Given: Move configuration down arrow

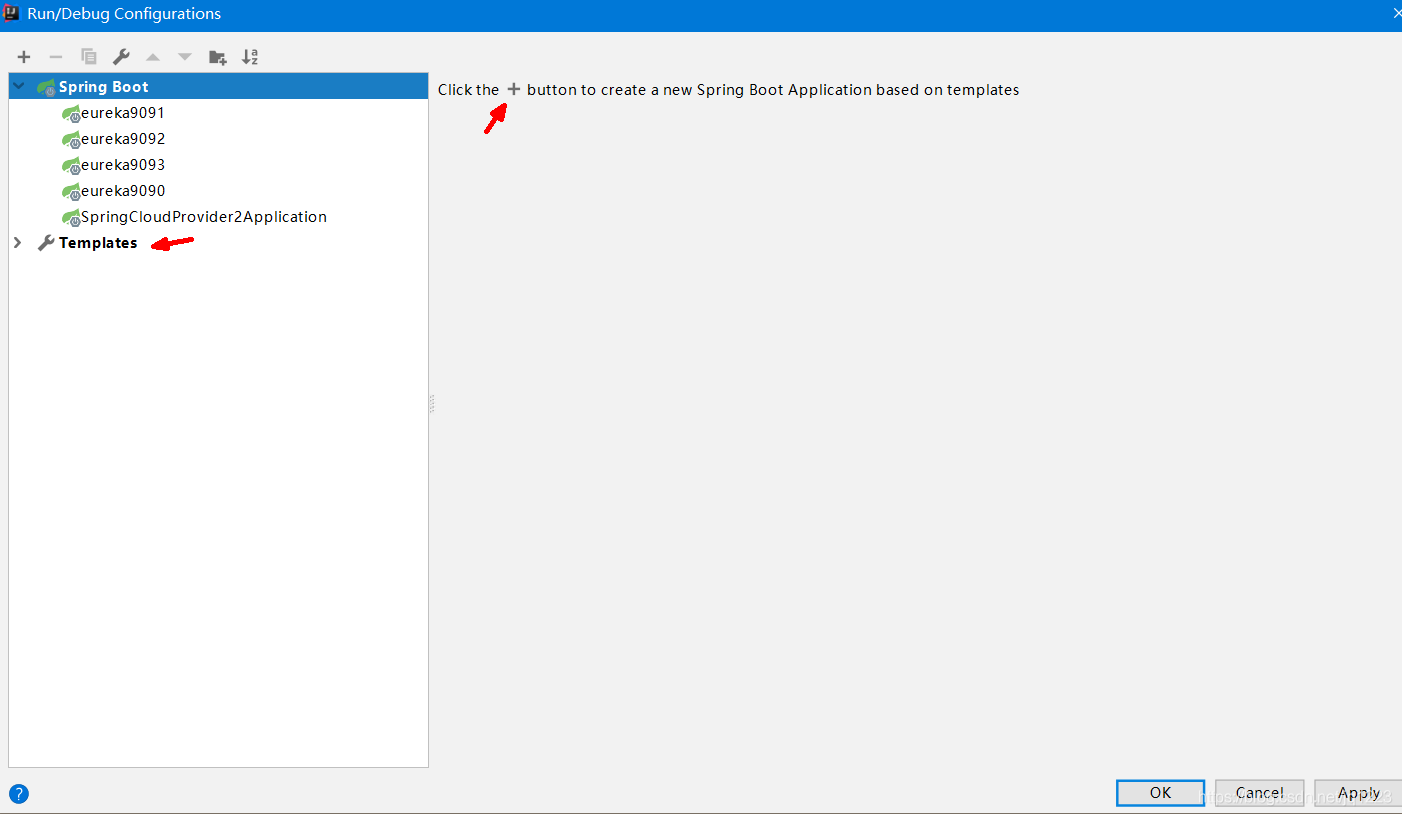Looking at the screenshot, I should click(x=185, y=57).
